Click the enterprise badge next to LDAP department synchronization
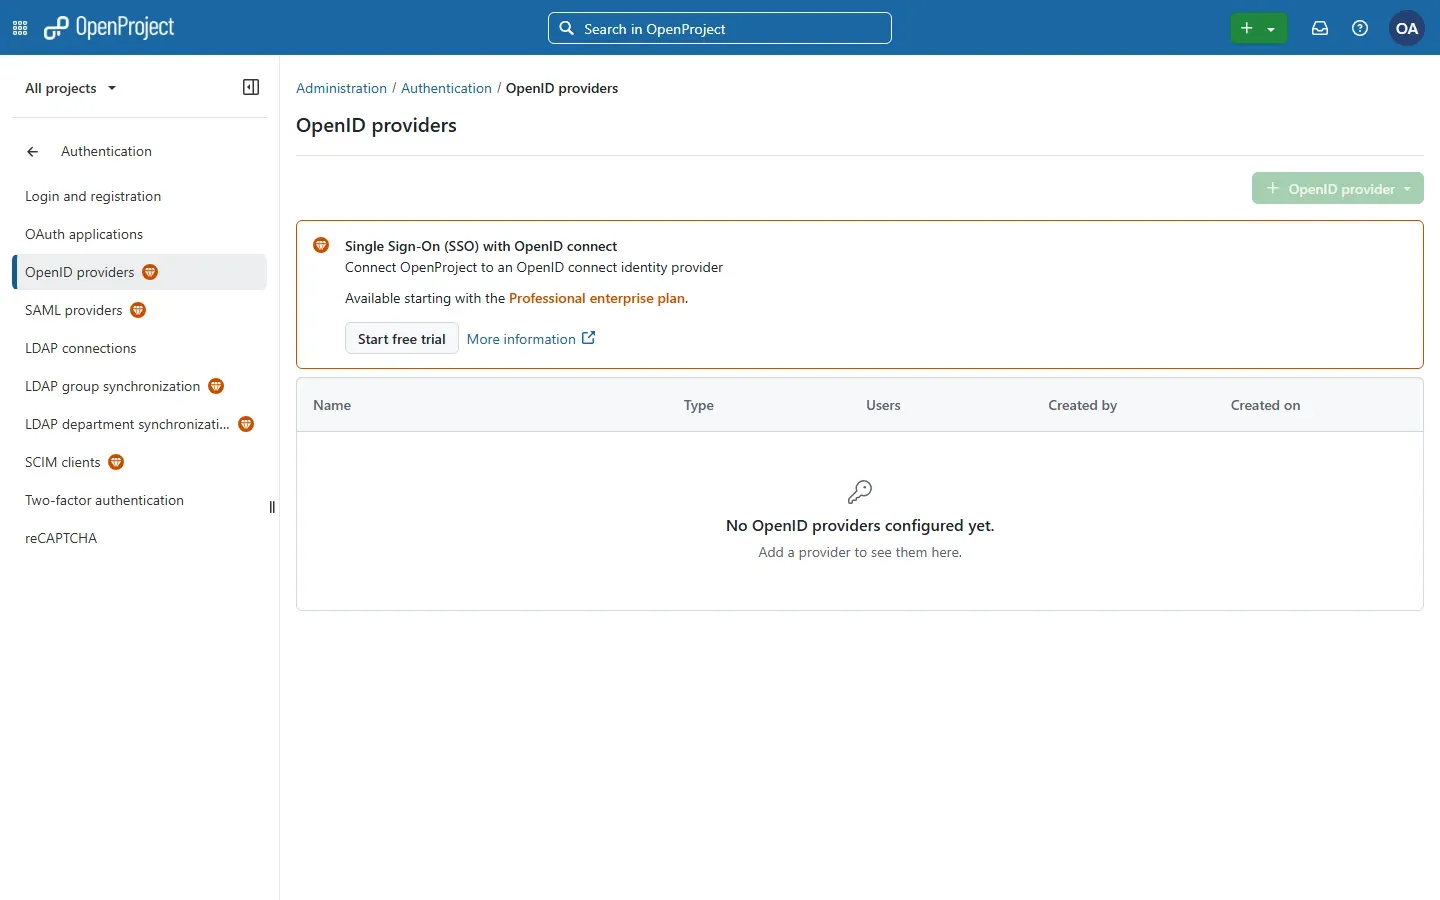1440x900 pixels. click(x=246, y=424)
